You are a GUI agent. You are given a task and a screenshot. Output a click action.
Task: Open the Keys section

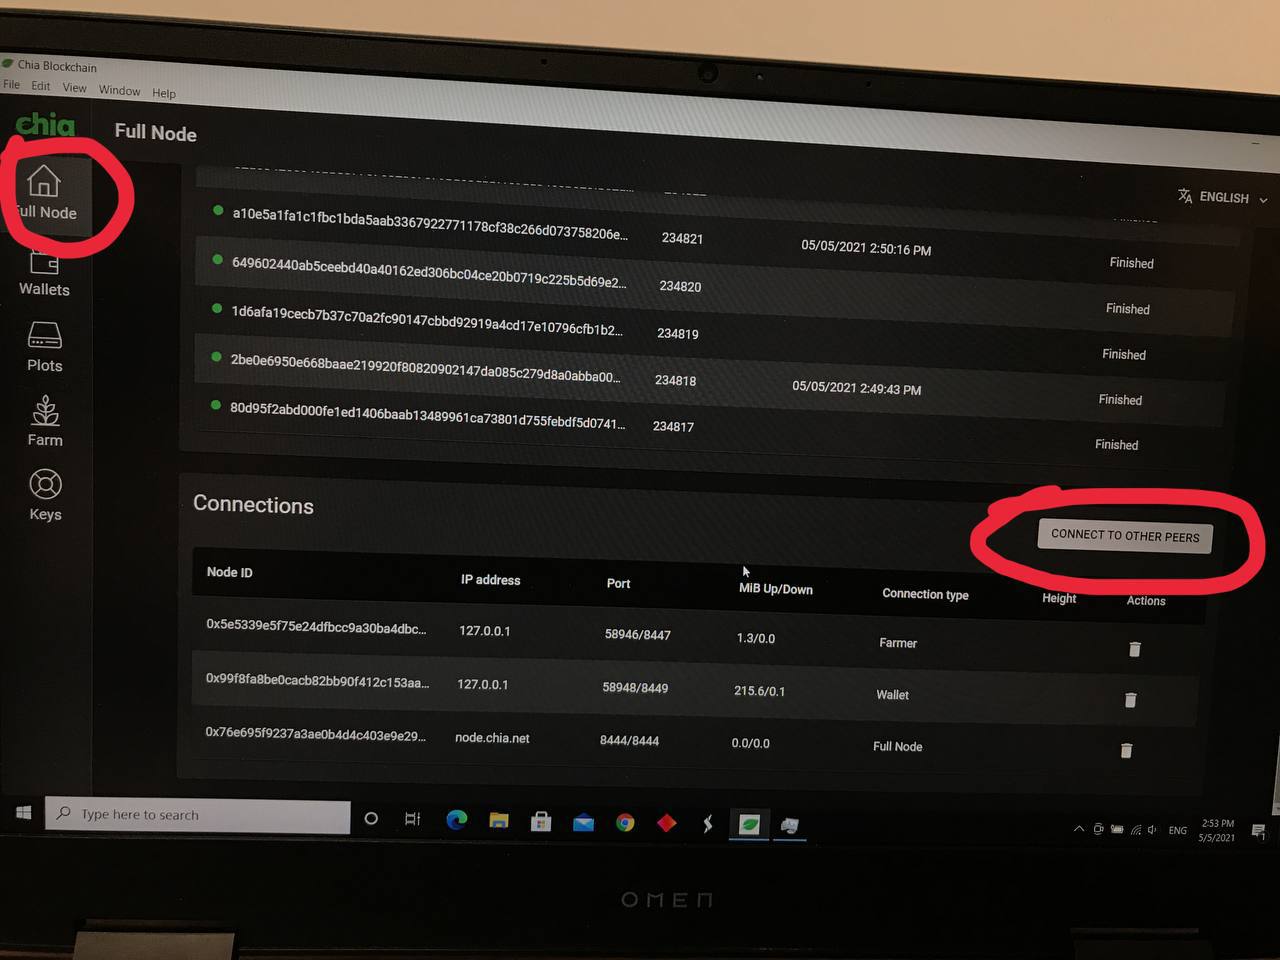(45, 496)
